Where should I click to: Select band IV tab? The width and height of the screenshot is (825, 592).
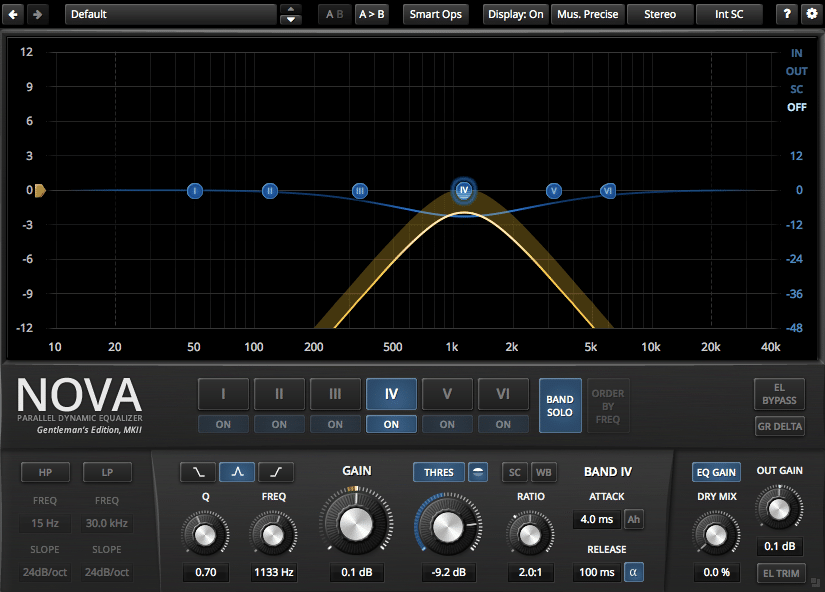[x=391, y=394]
